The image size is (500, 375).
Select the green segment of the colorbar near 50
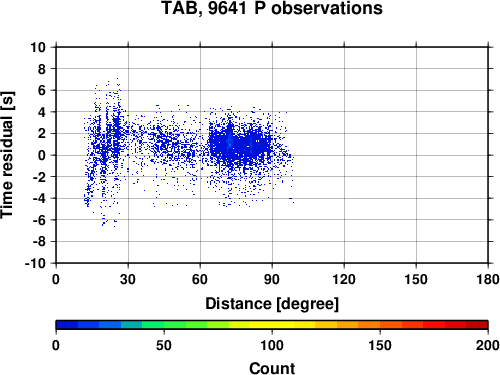[x=164, y=325]
